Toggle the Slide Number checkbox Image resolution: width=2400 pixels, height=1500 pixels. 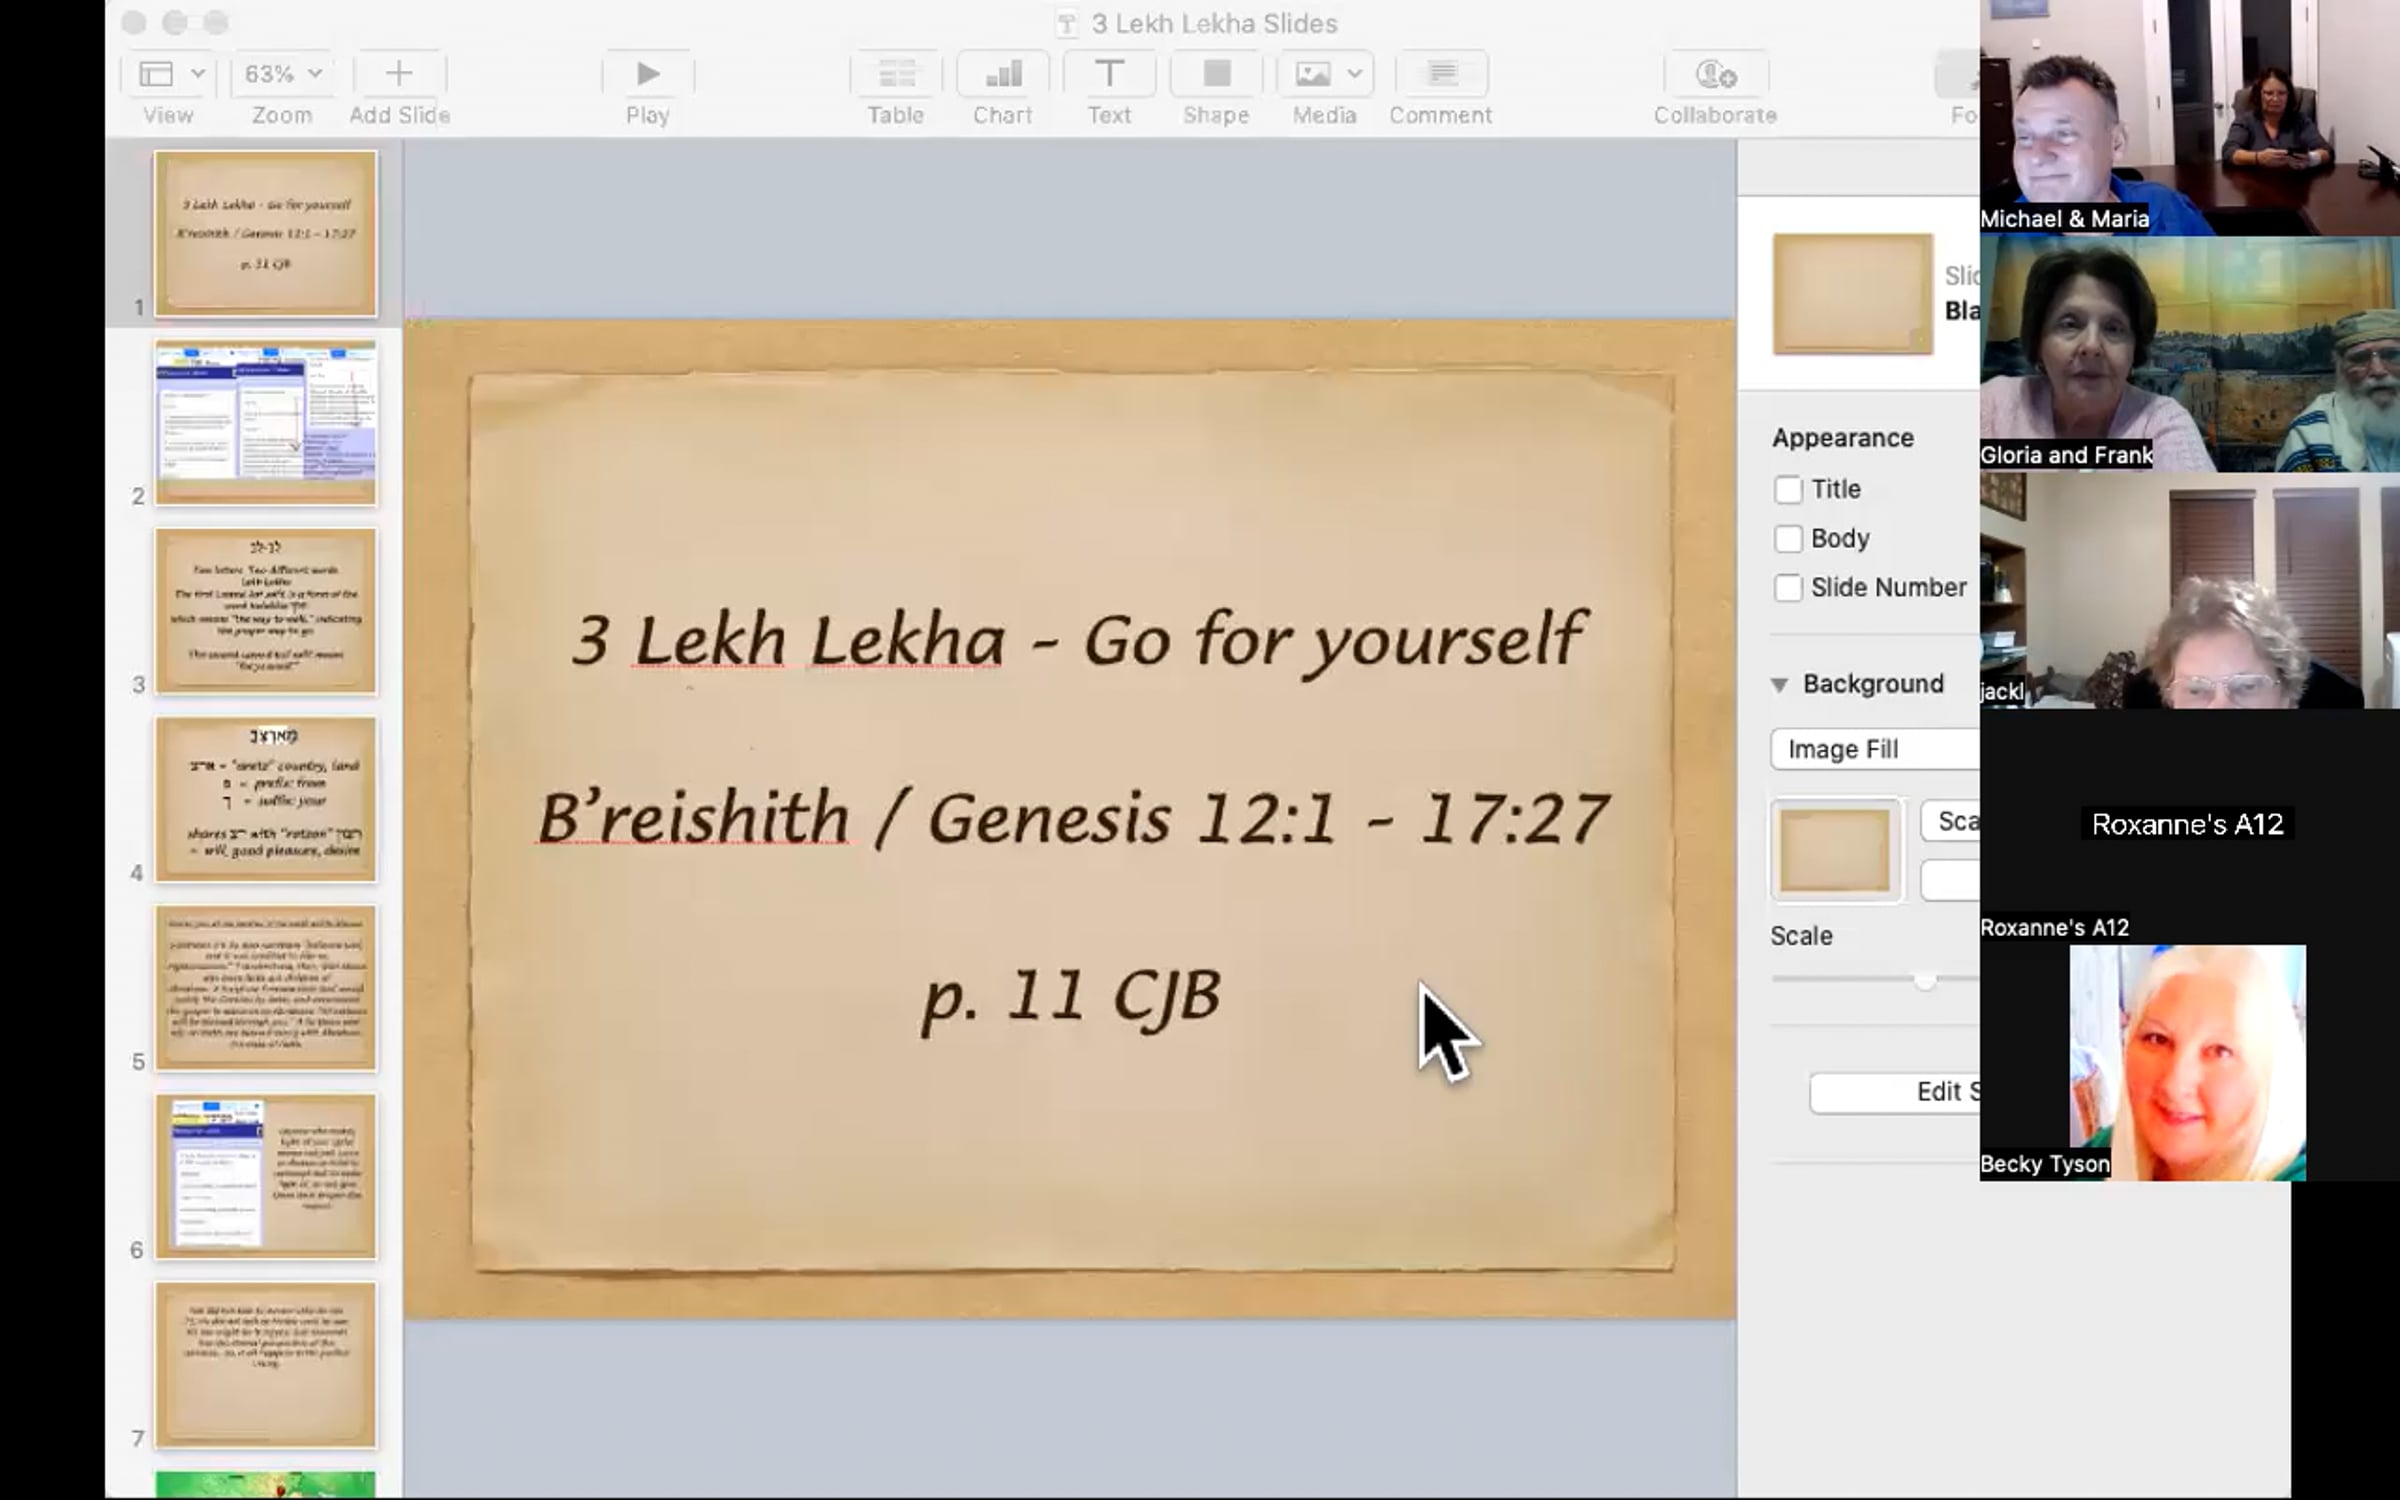[x=1788, y=588]
